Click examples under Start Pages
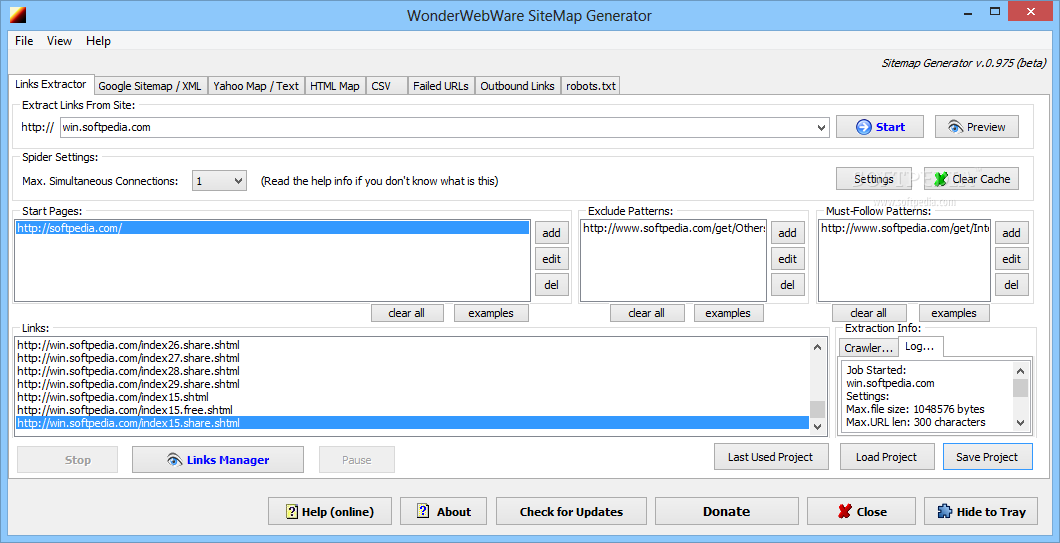This screenshot has height=543, width=1060. (491, 313)
